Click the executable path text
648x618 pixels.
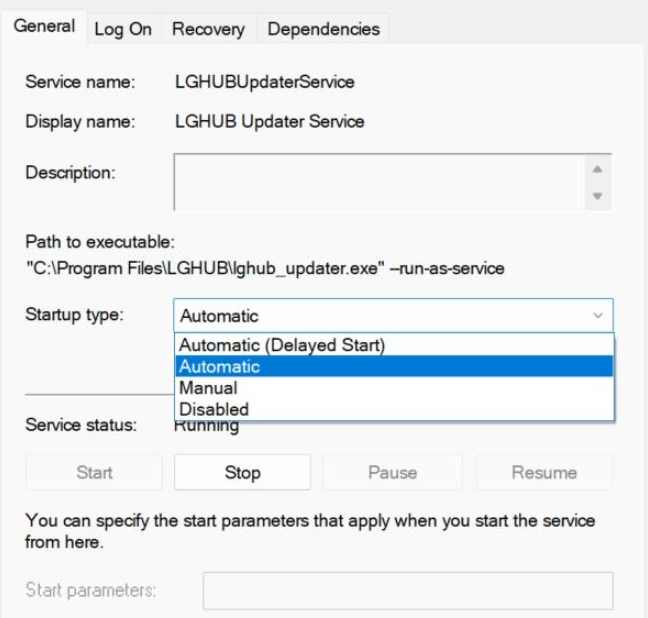click(x=265, y=268)
